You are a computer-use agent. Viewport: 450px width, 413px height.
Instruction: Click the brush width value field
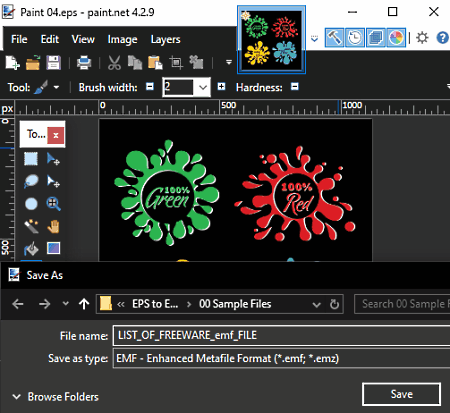[x=178, y=87]
